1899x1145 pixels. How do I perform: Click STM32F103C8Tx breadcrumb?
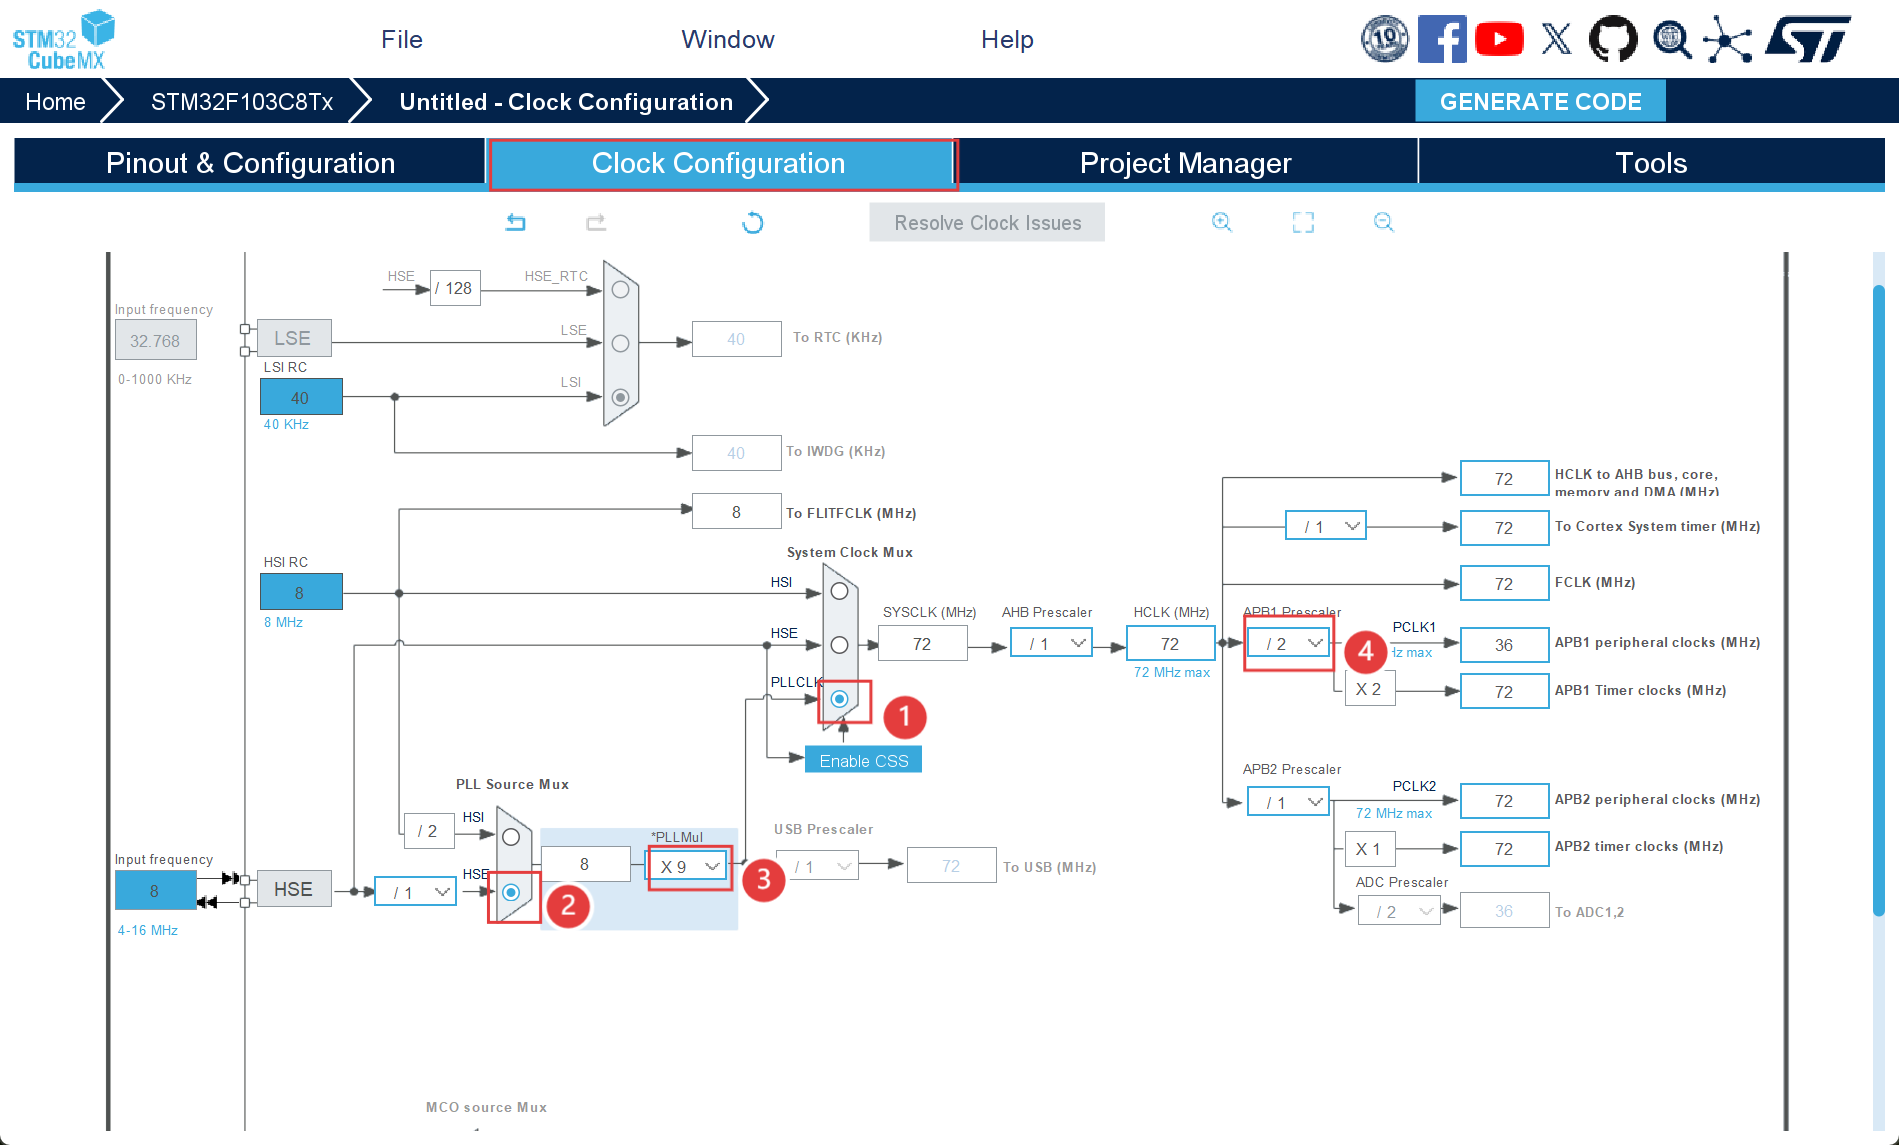(x=242, y=101)
